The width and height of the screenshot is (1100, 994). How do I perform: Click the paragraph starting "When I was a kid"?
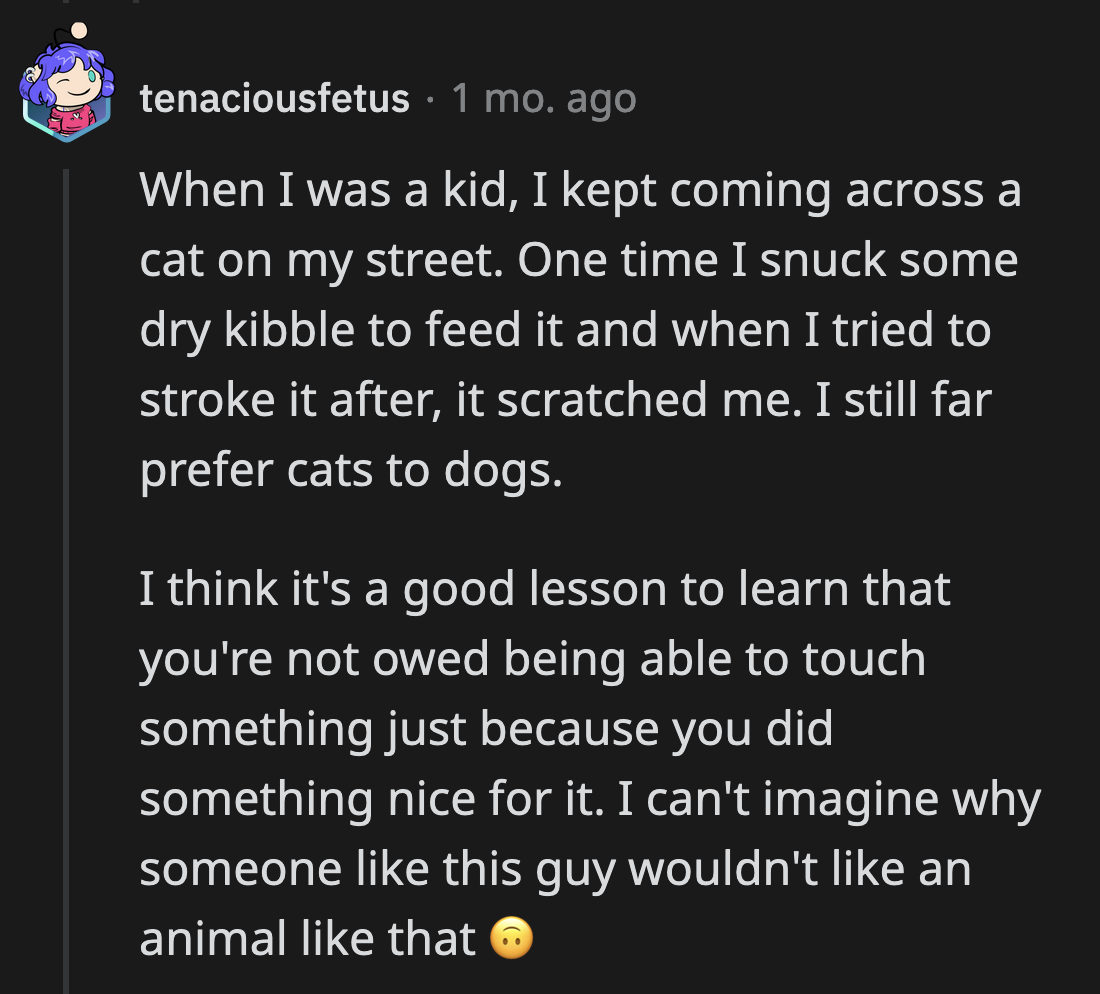pos(580,330)
